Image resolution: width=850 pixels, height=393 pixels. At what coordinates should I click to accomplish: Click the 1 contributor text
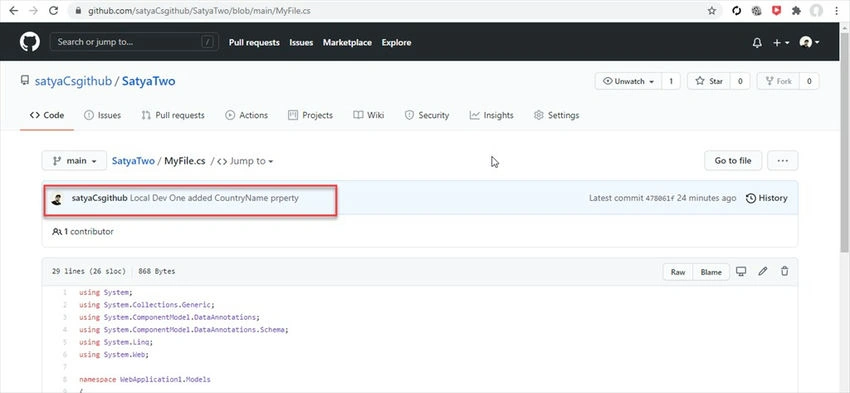point(83,231)
